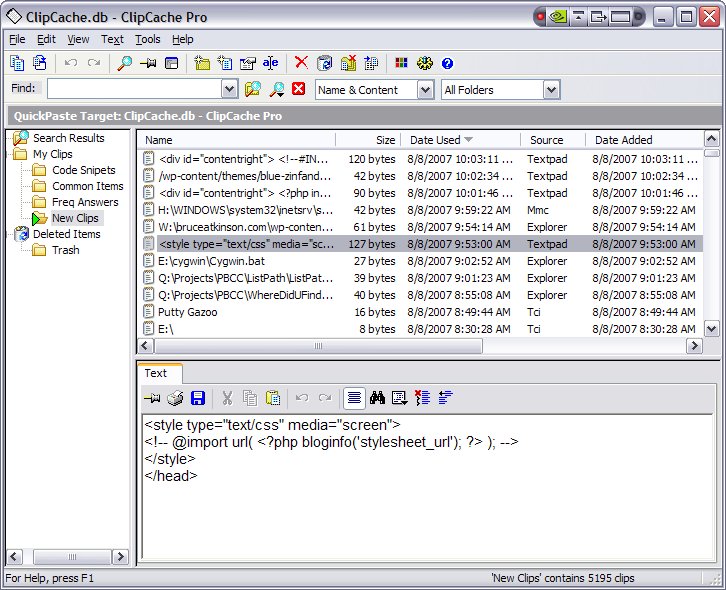Screen dimensions: 726x590
Task: Select the Code Snipets folder
Action: pos(84,170)
